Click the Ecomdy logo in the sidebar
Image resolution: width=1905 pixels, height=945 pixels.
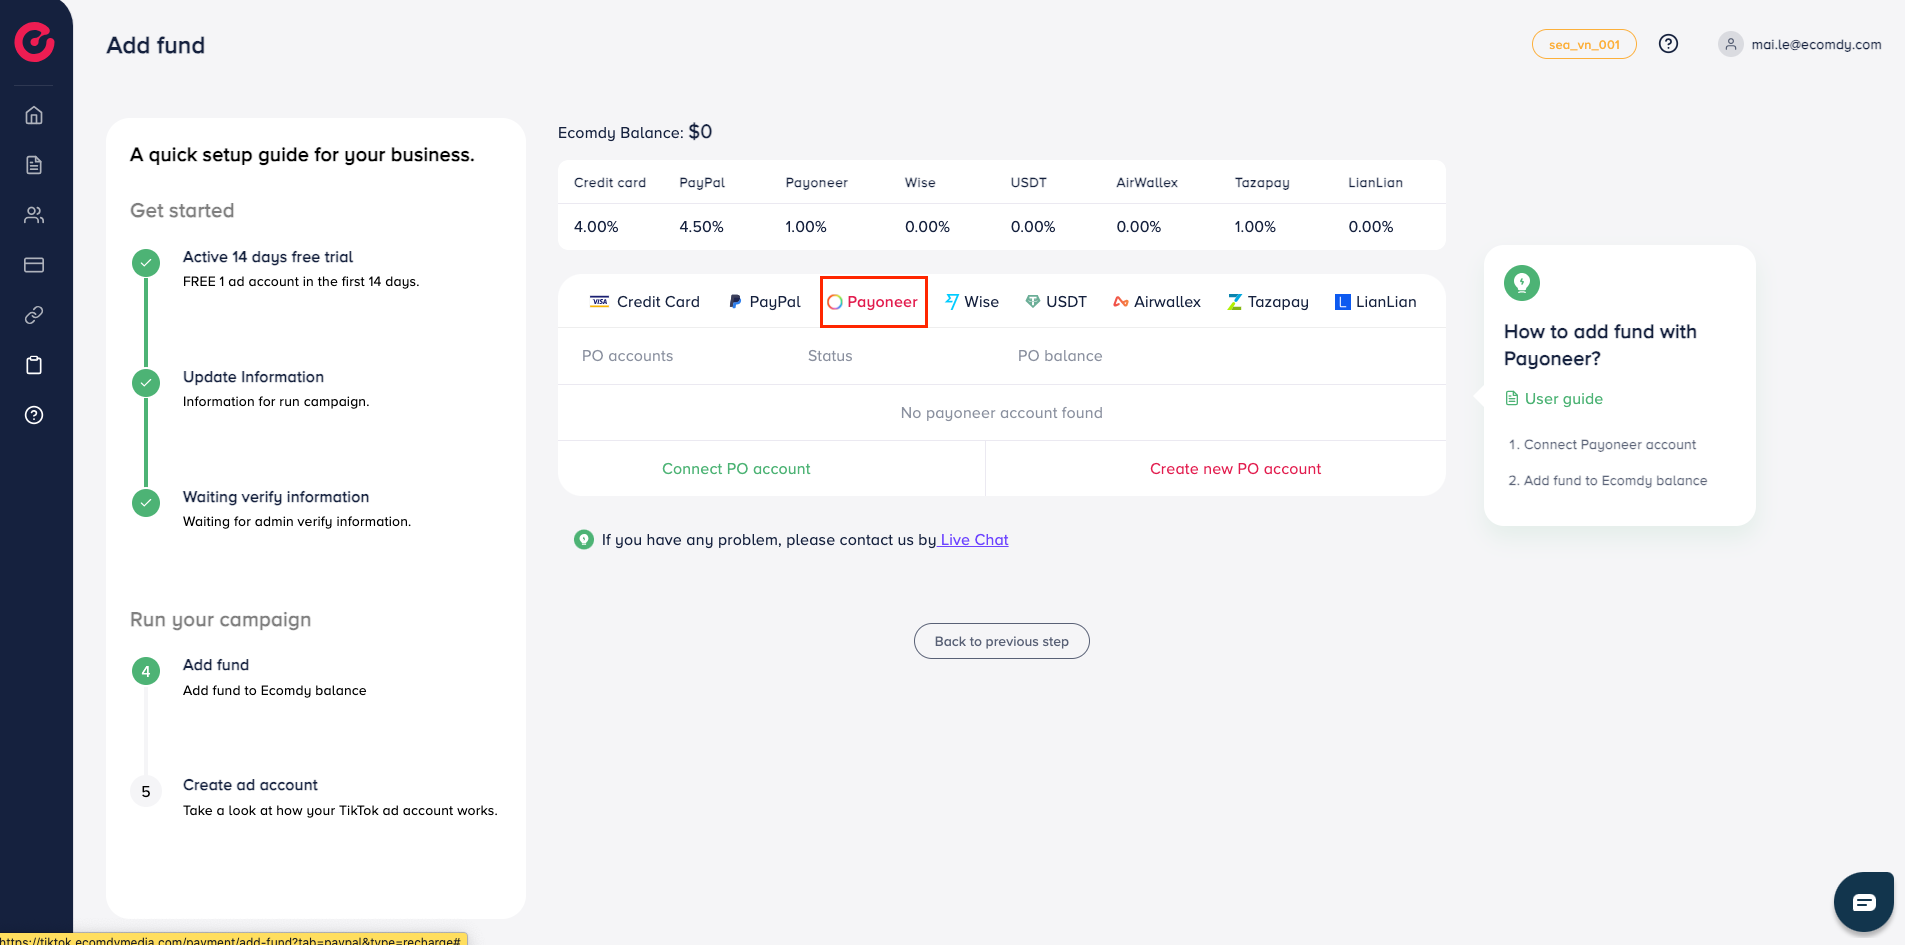click(x=34, y=42)
